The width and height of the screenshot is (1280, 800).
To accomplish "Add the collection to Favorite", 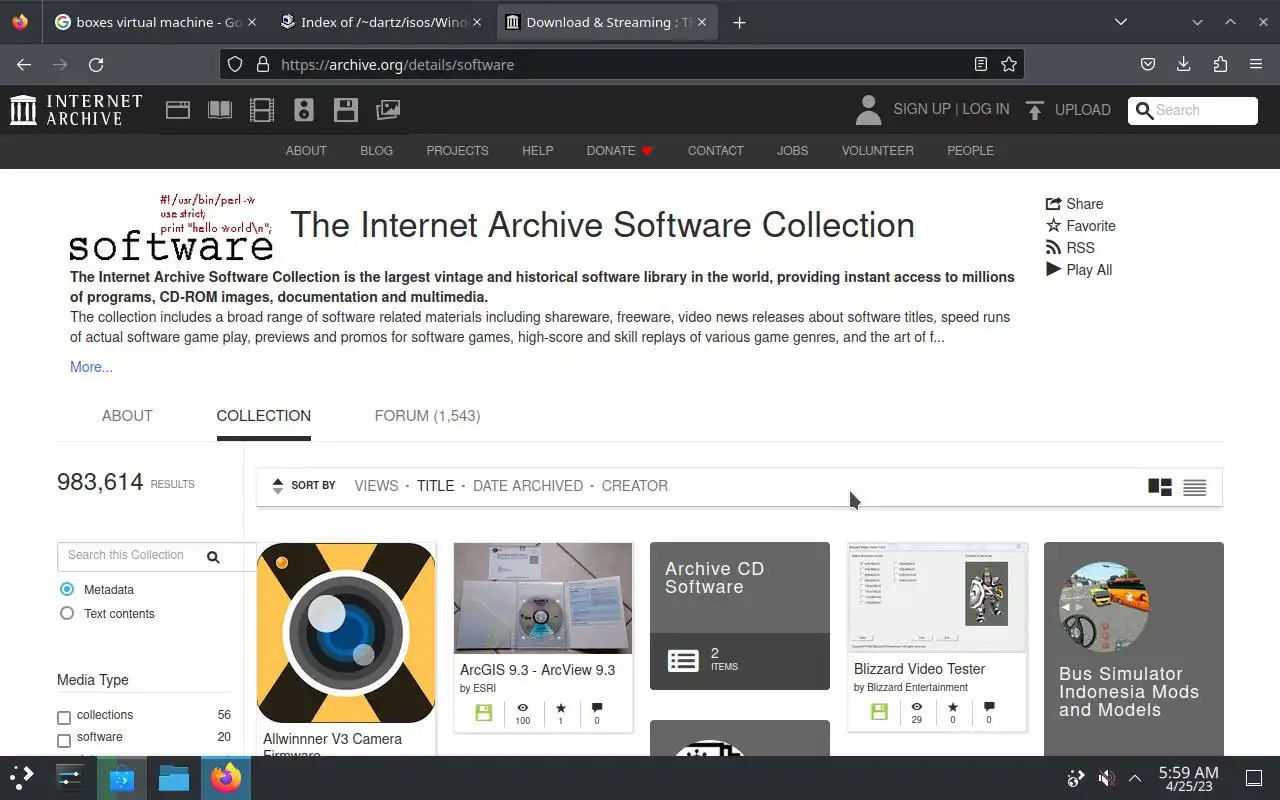I will (1080, 226).
